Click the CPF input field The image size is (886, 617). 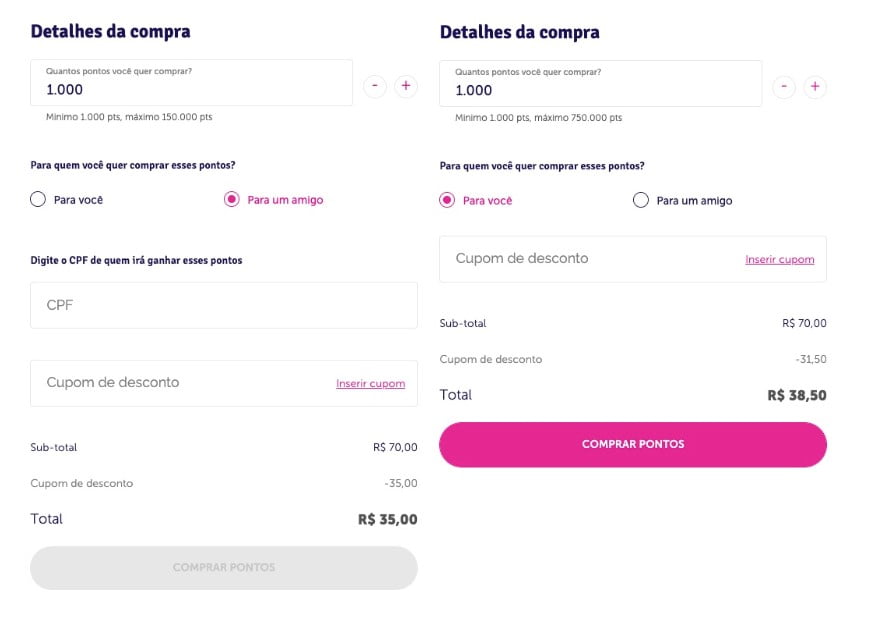click(x=223, y=305)
